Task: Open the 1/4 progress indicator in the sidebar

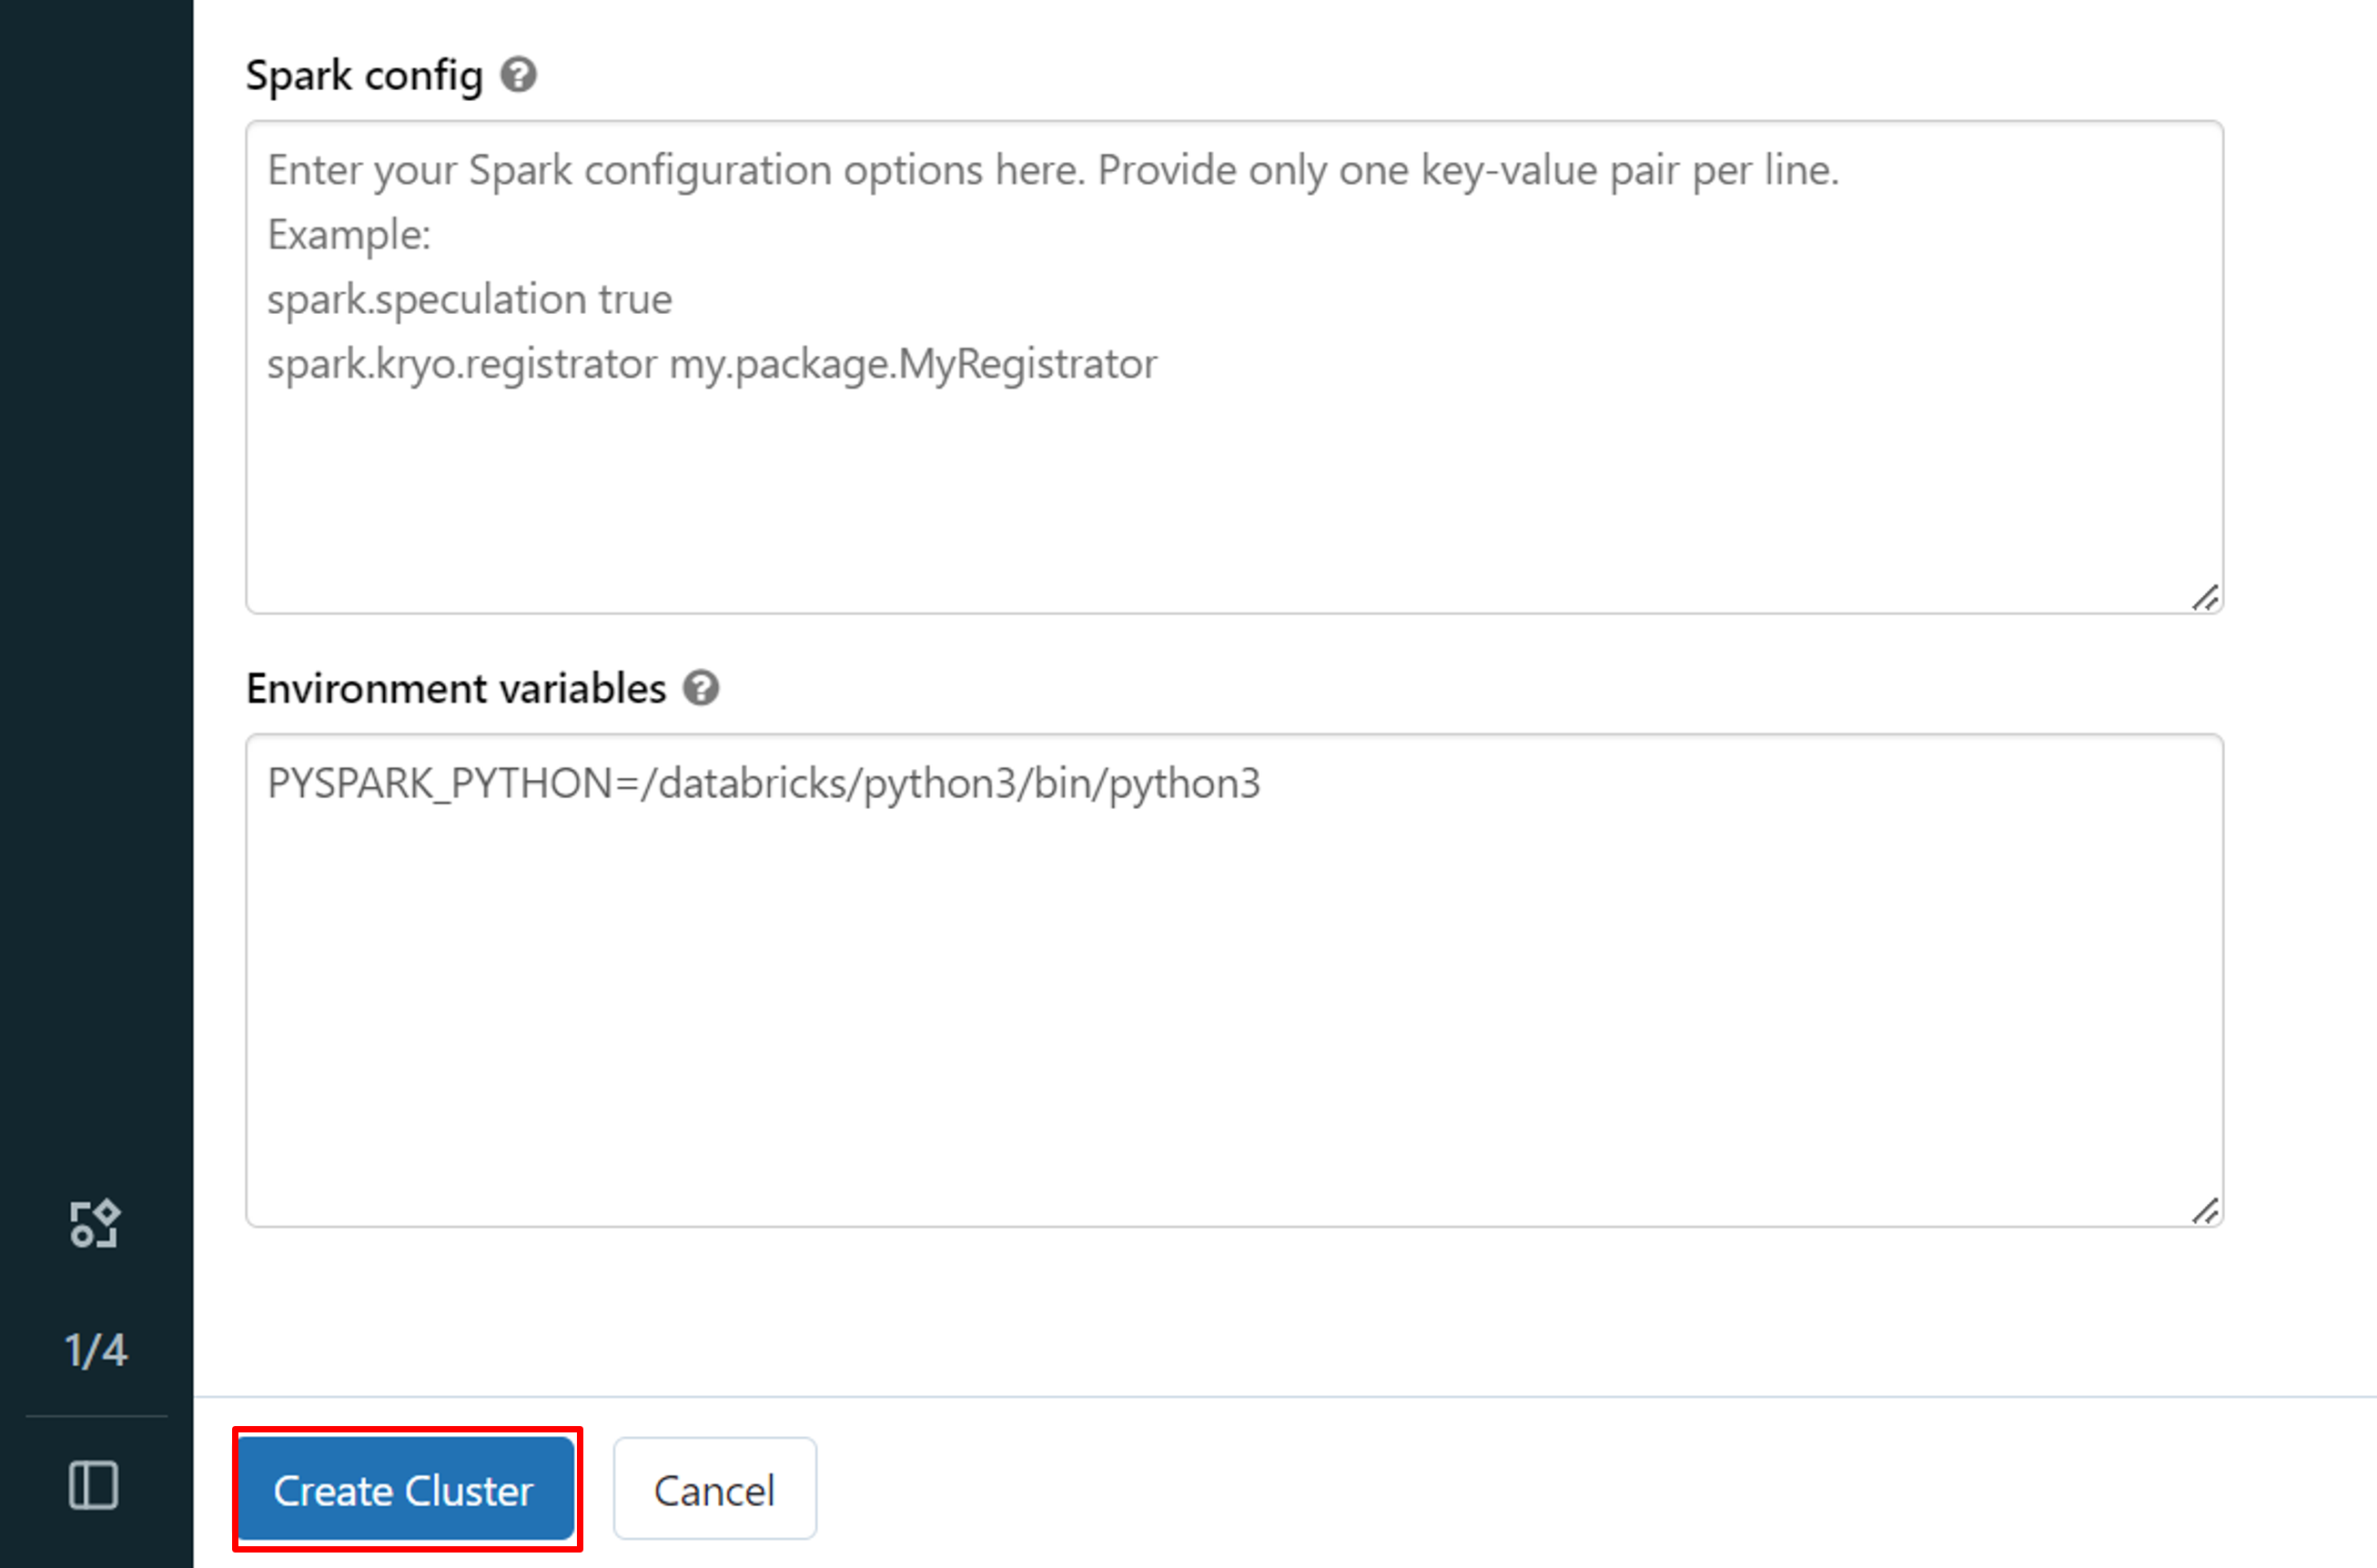Action: pos(96,1350)
